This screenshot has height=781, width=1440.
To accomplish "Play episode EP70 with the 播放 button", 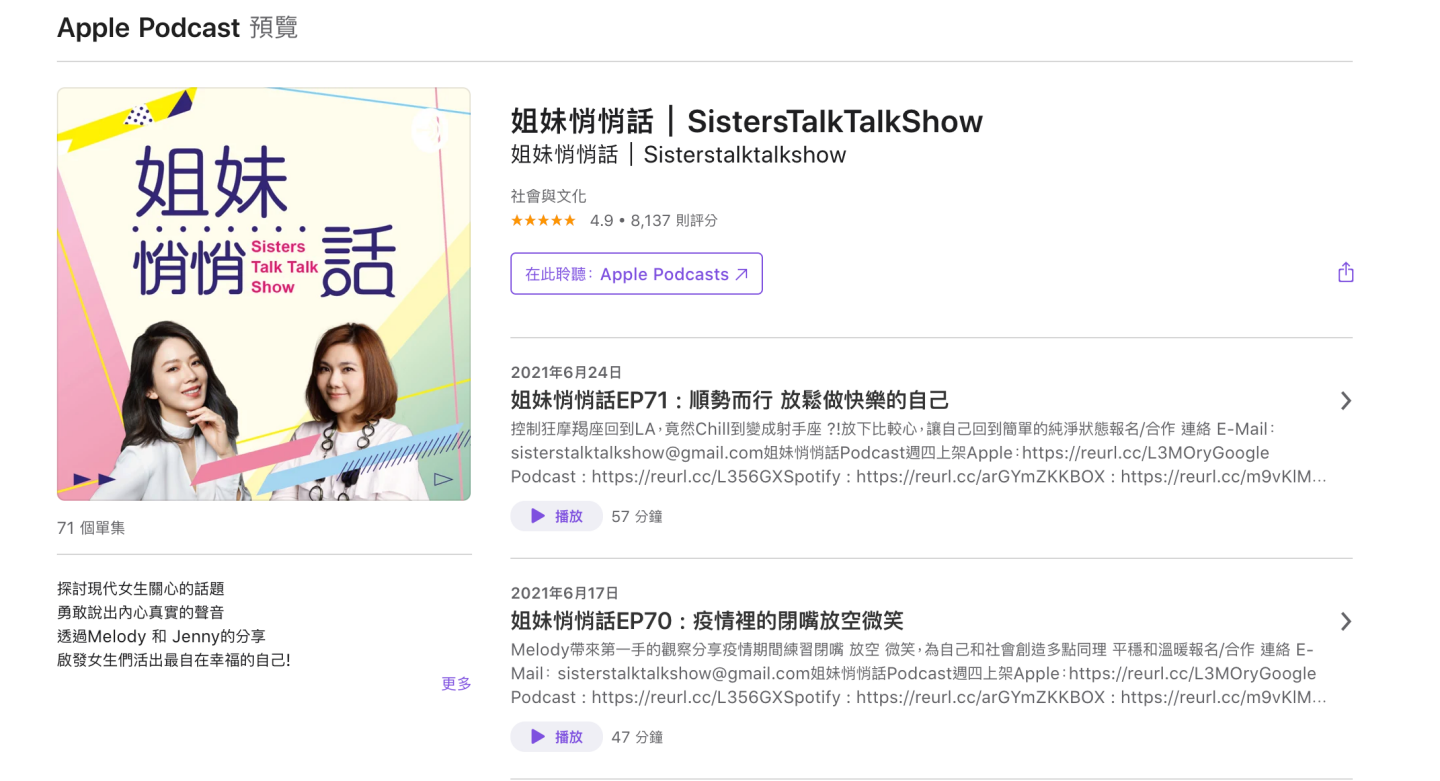I will click(x=556, y=737).
